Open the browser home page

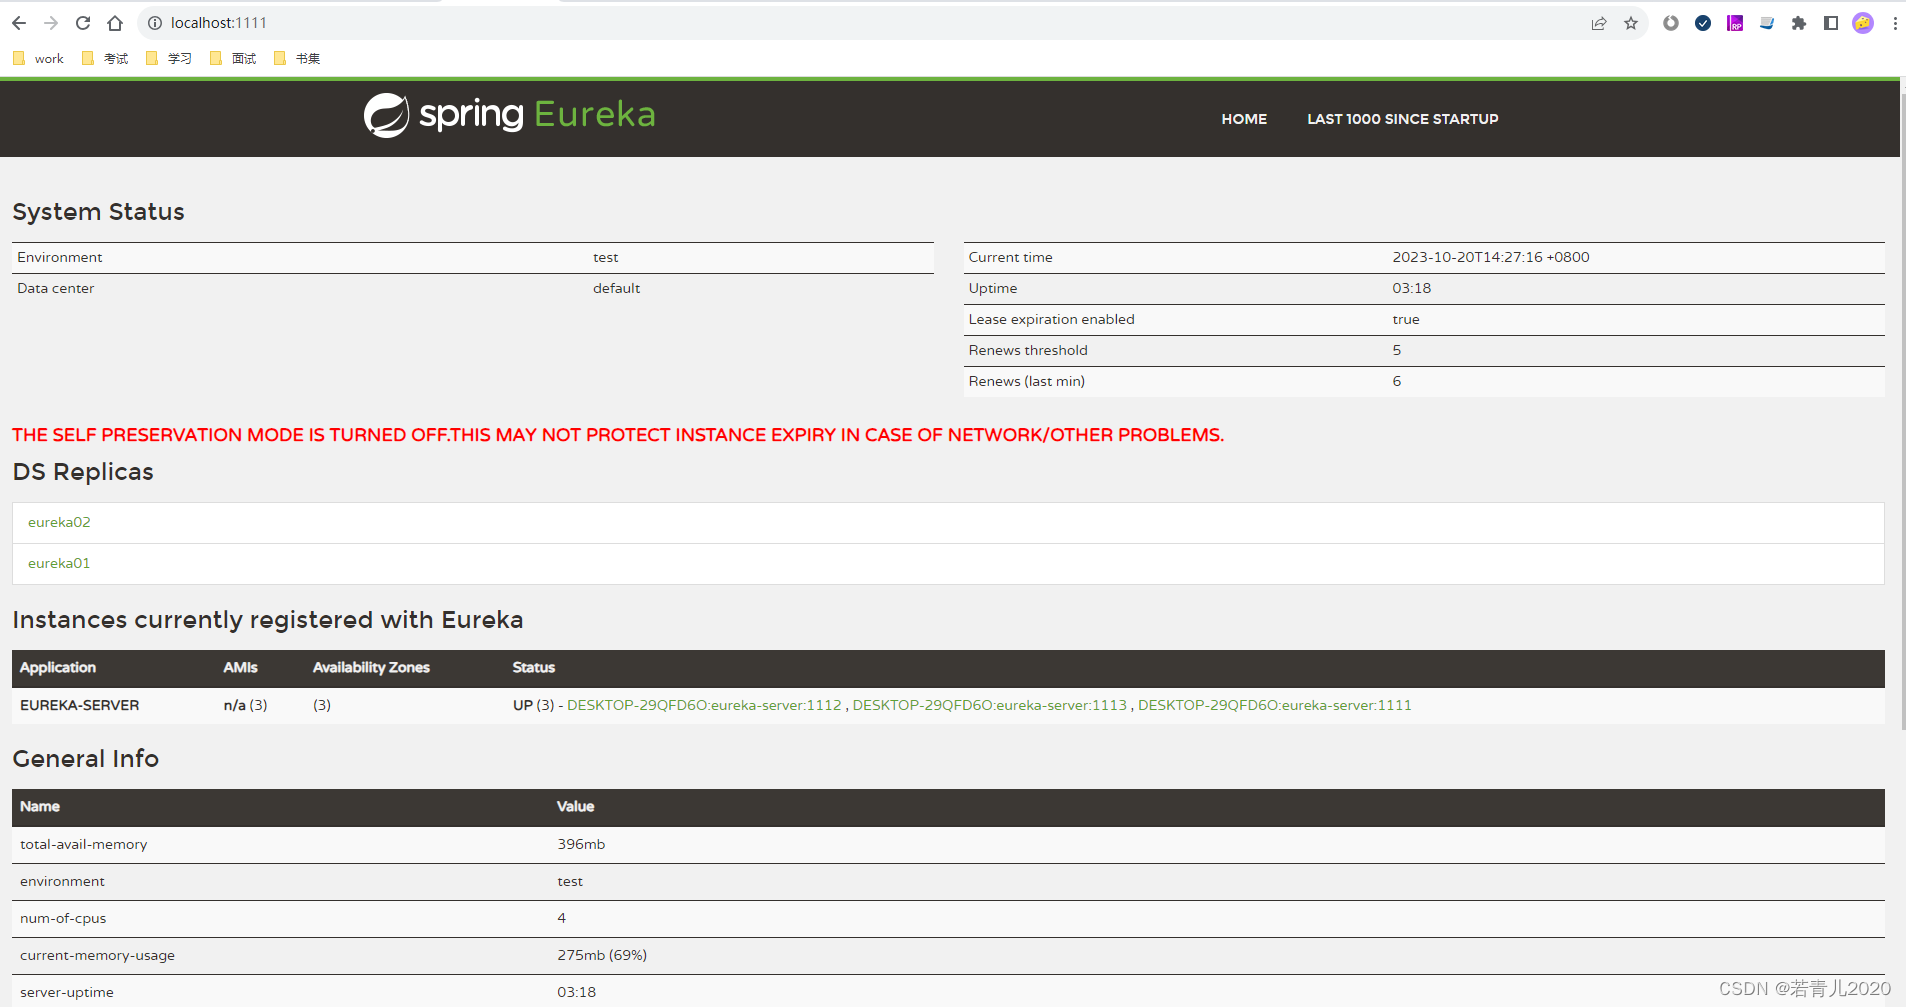click(x=115, y=23)
